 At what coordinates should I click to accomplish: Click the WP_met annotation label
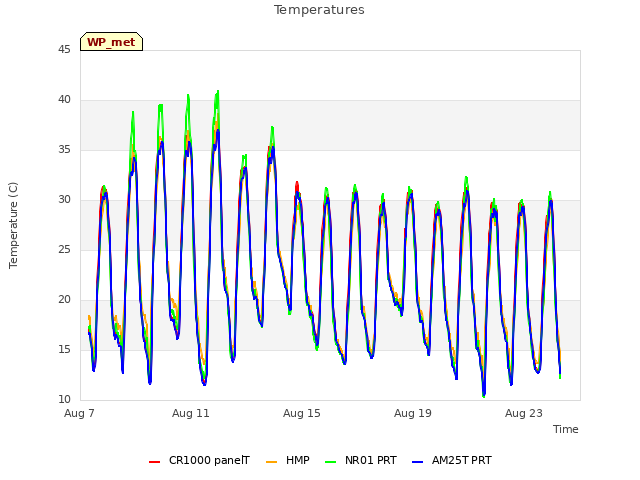pos(111,42)
